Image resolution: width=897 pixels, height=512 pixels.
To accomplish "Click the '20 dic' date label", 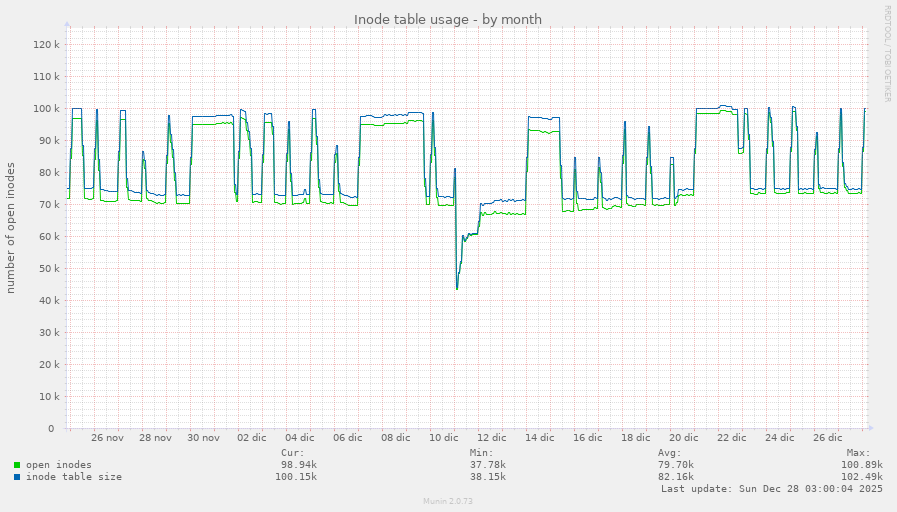I will point(684,438).
